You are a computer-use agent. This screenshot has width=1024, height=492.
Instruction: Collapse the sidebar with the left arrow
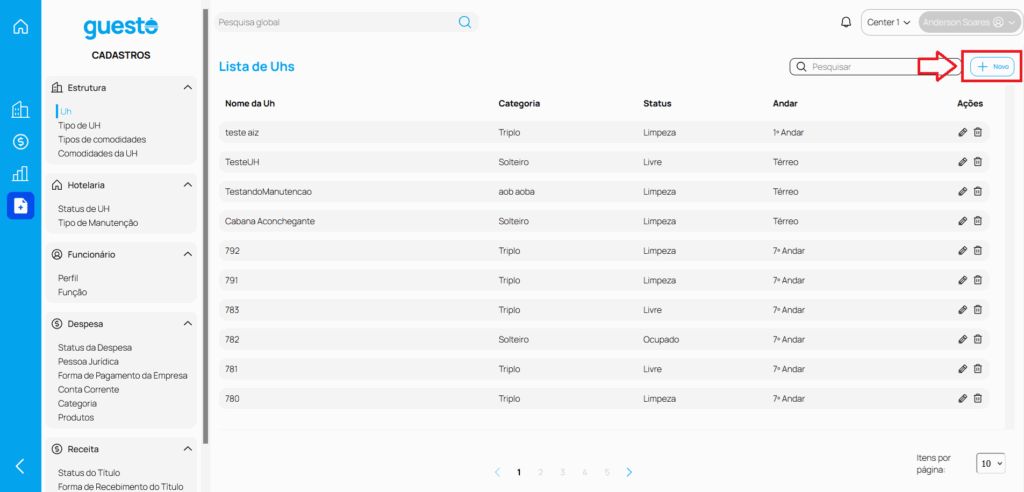pos(20,466)
